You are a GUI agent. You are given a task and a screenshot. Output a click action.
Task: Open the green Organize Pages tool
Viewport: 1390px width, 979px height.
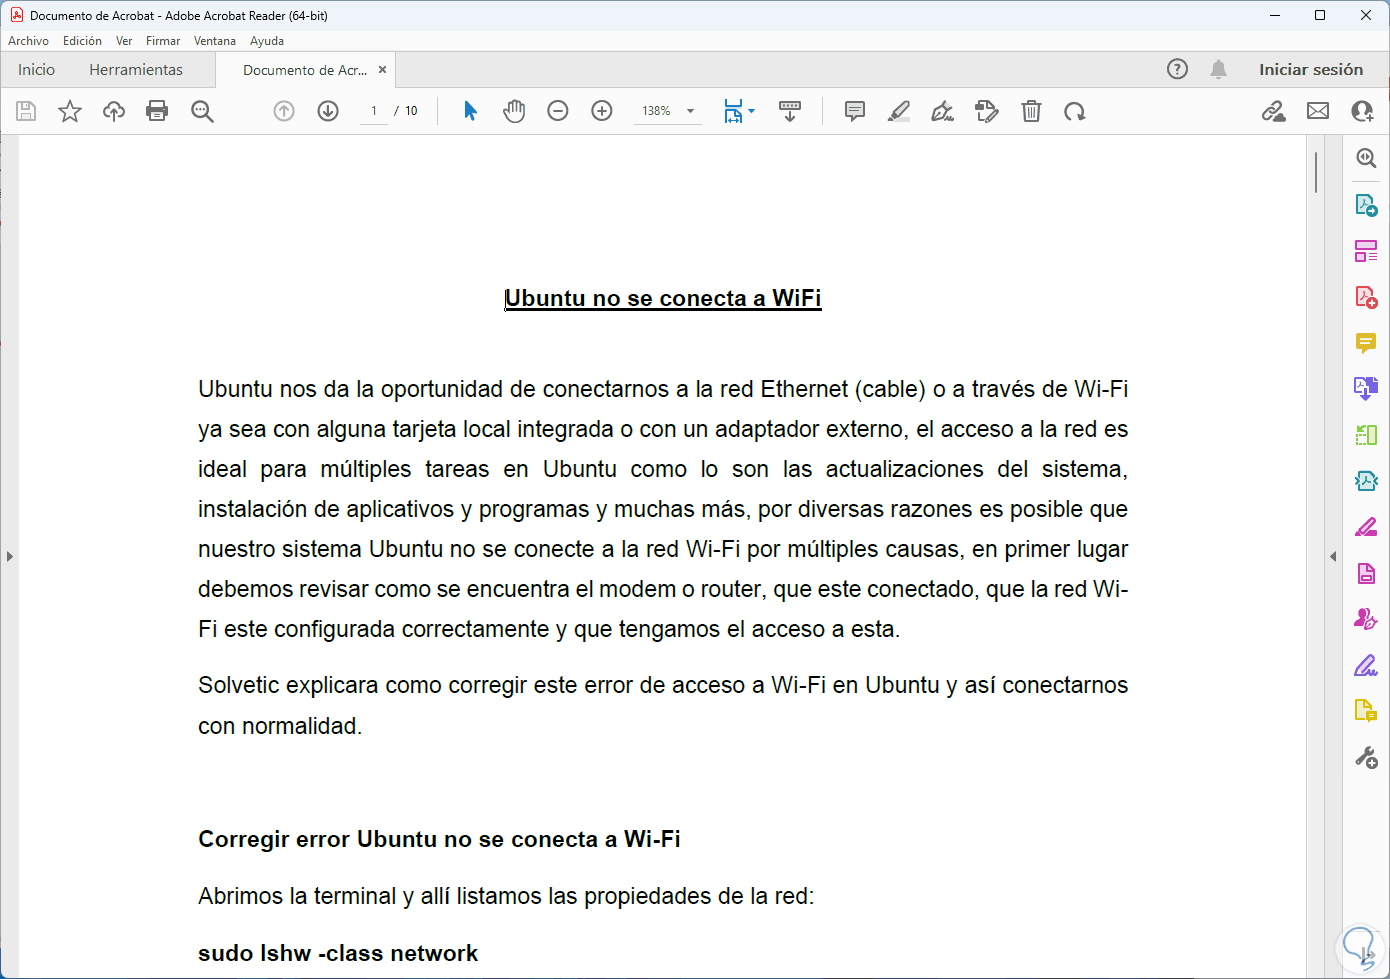(1366, 435)
